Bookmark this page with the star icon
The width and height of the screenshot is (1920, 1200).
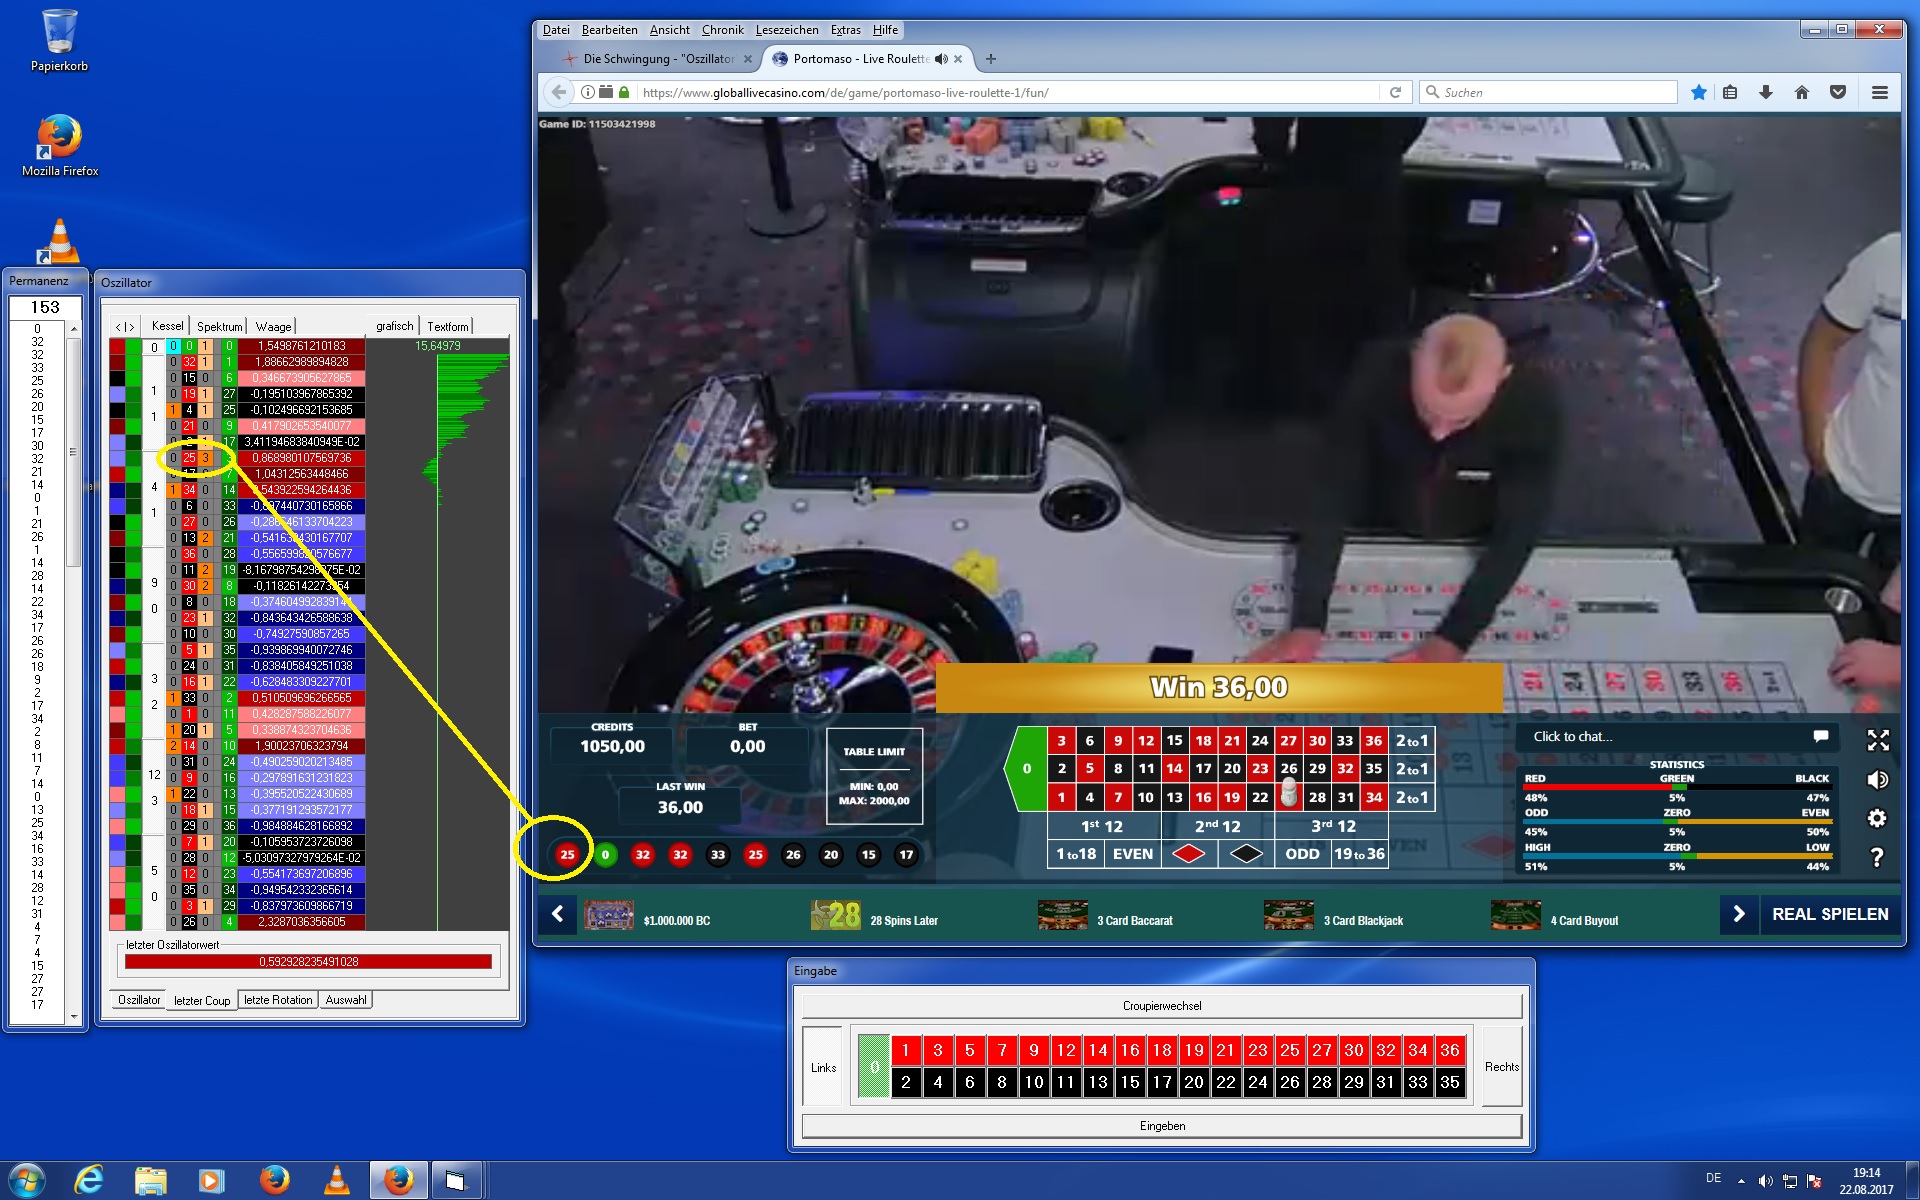click(1698, 92)
